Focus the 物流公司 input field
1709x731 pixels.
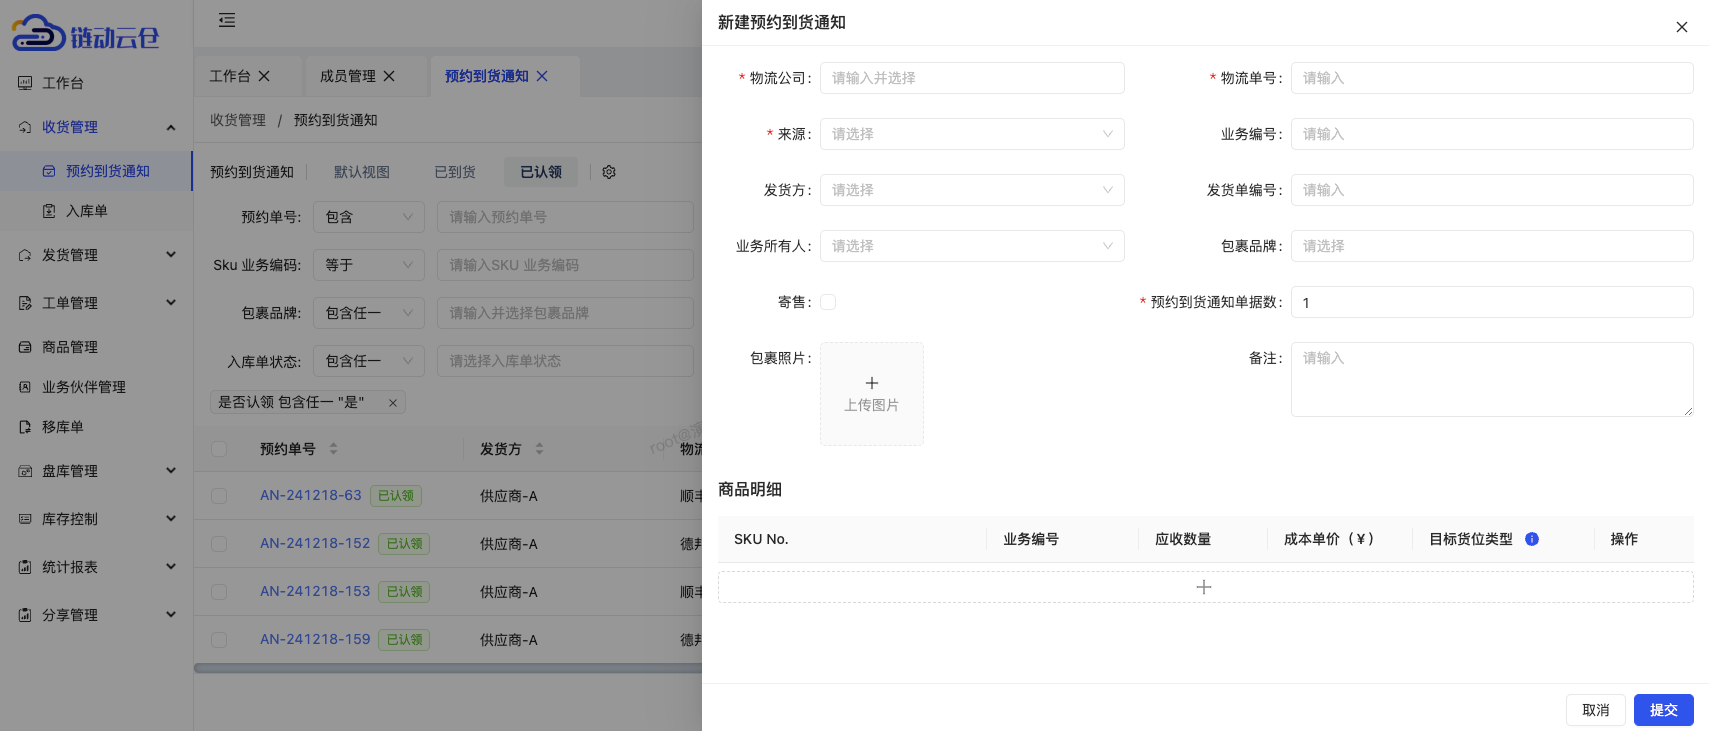tap(972, 78)
